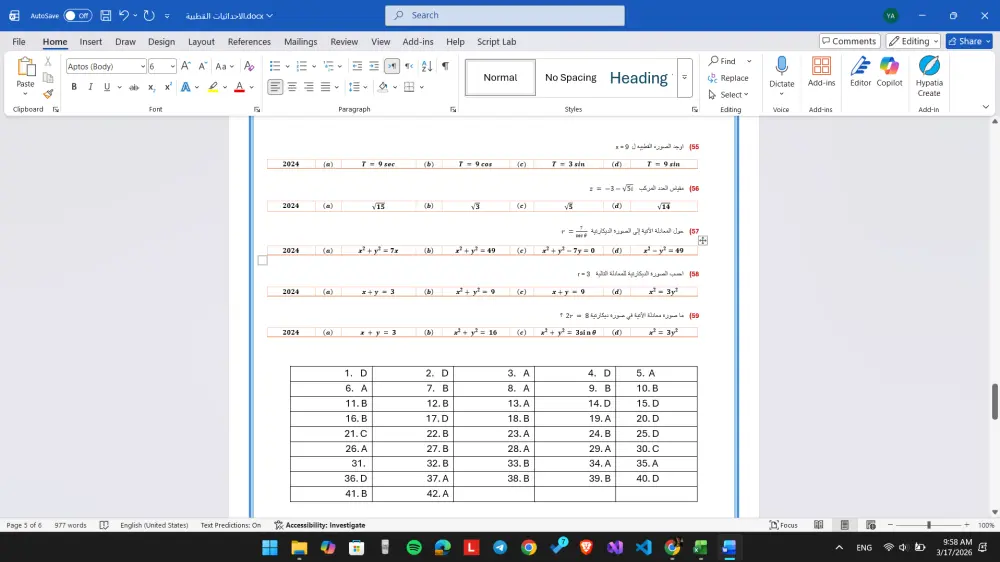Open Copilot from the ribbon
The image size is (1000, 562).
coord(889,71)
